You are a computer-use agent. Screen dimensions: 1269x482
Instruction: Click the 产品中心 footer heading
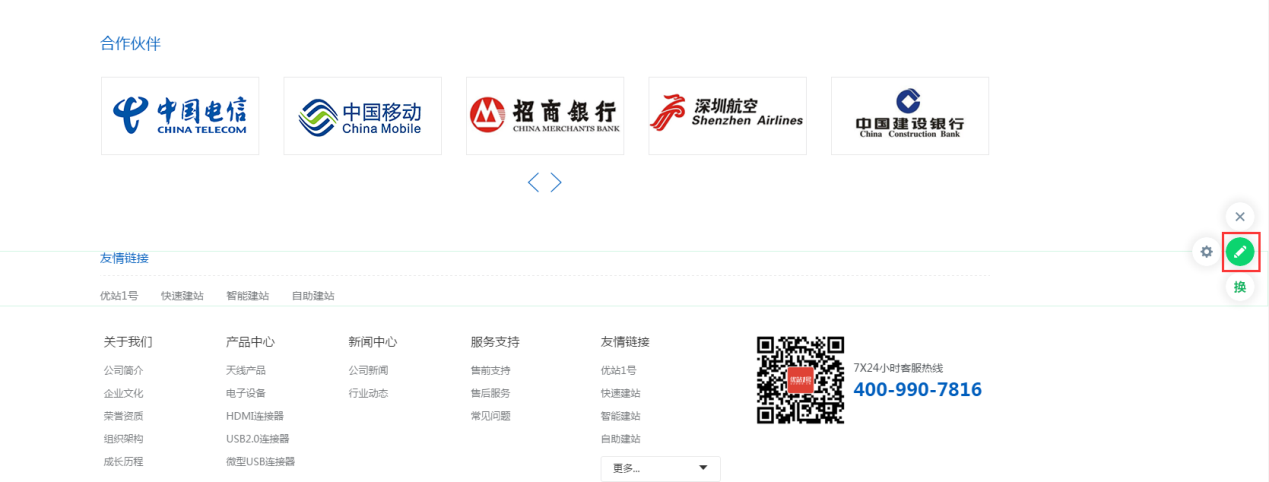(250, 342)
